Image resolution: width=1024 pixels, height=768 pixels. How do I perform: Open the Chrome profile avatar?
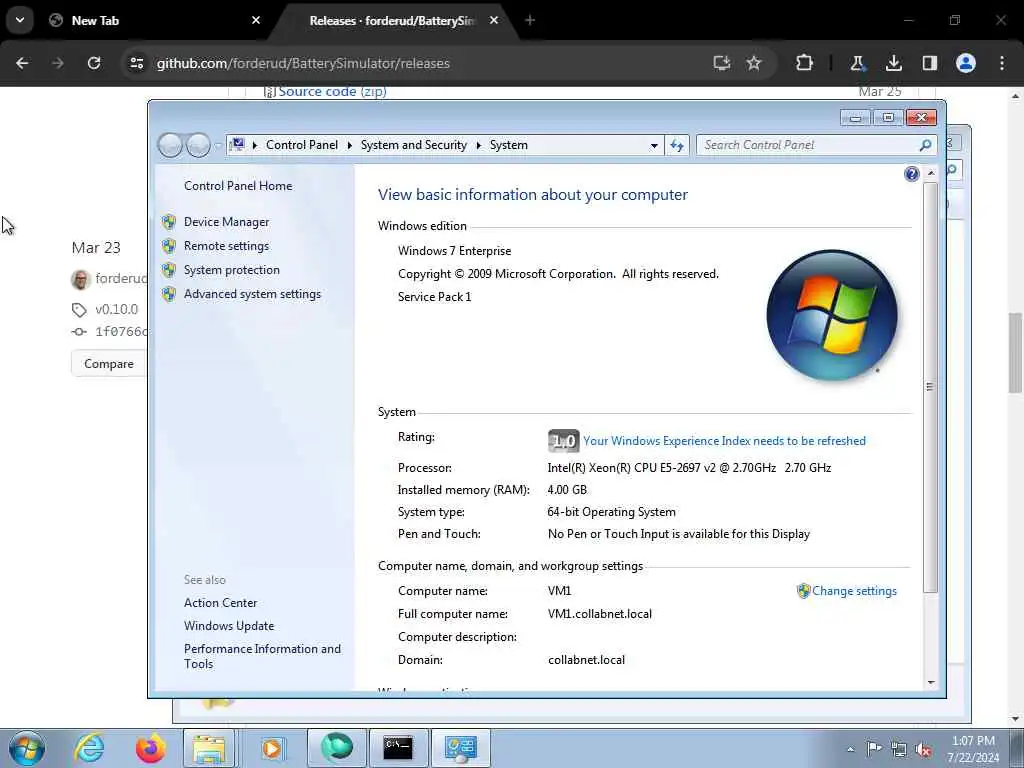coord(966,63)
